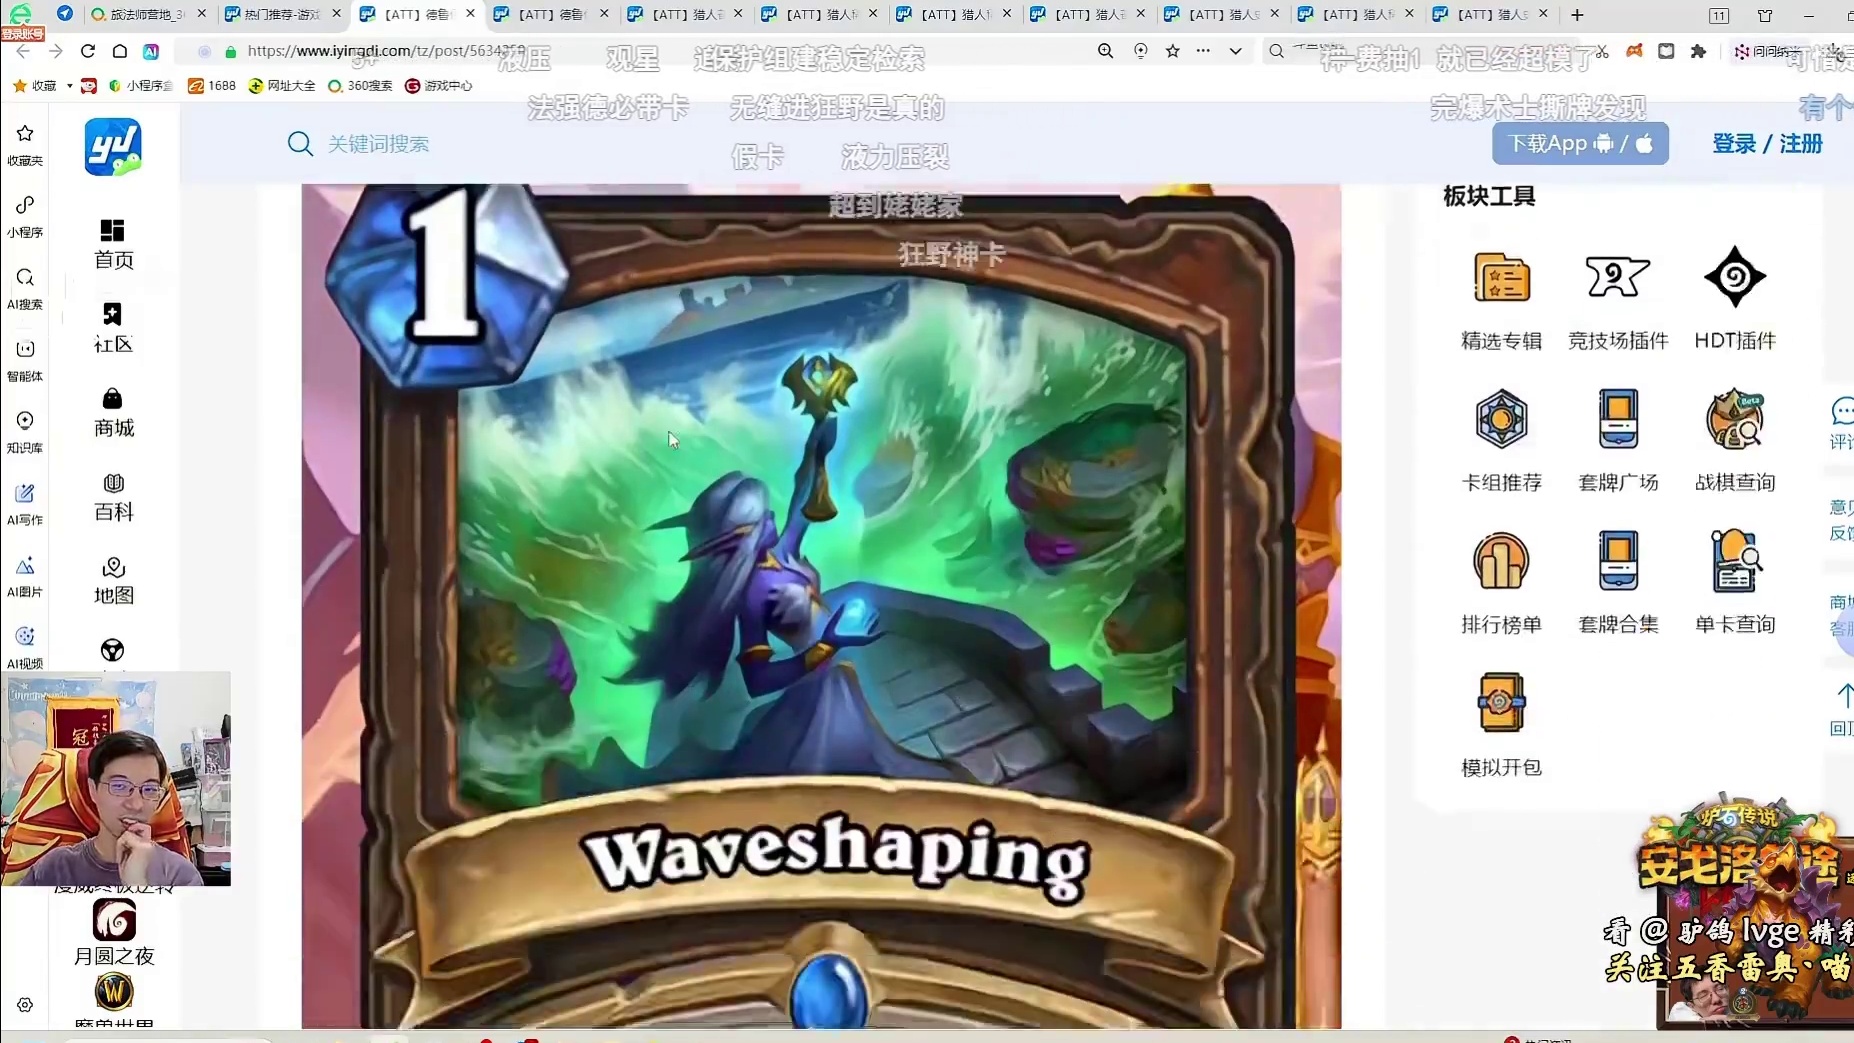Click the 下载App download button
This screenshot has height=1043, width=1854.
click(1579, 144)
